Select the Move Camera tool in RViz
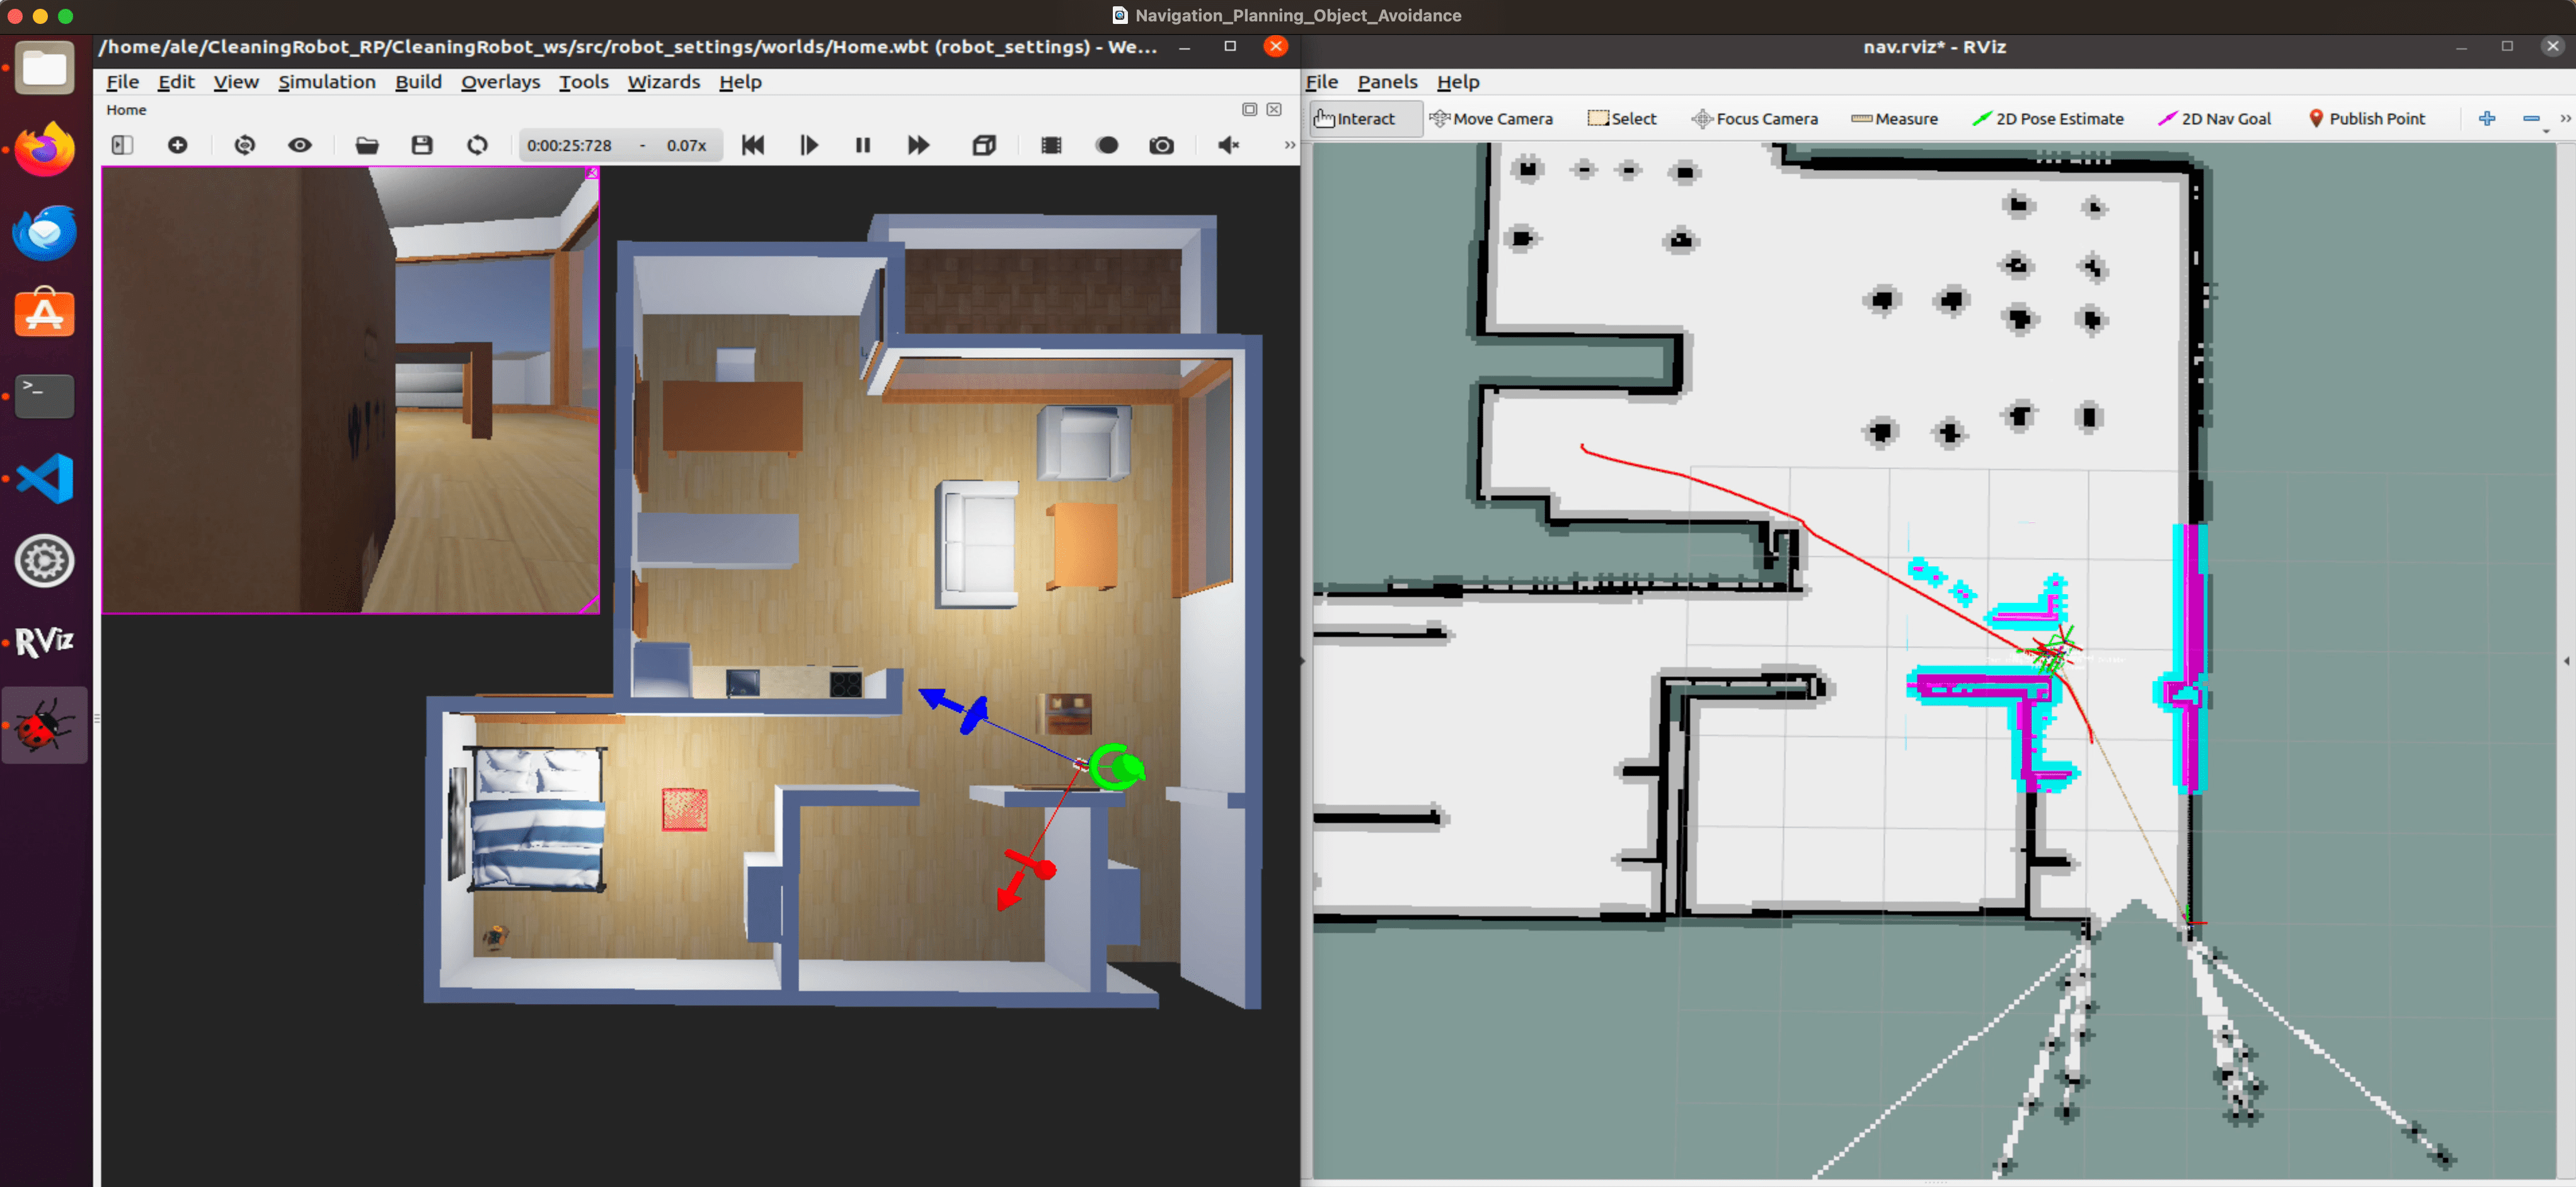Viewport: 2576px width, 1187px height. point(1492,118)
